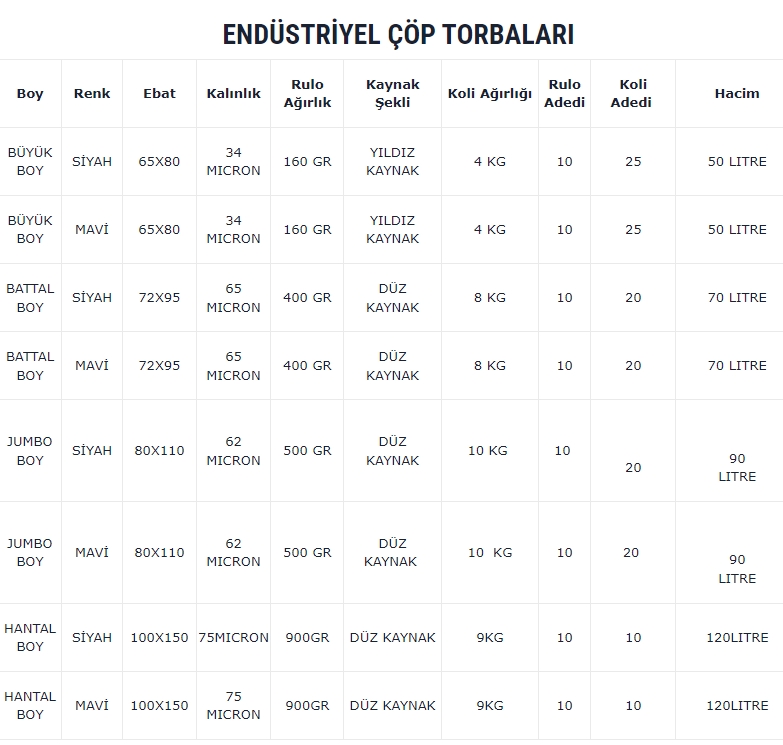Click the Hacim column header
This screenshot has height=745, width=783.
pyautogui.click(x=737, y=93)
